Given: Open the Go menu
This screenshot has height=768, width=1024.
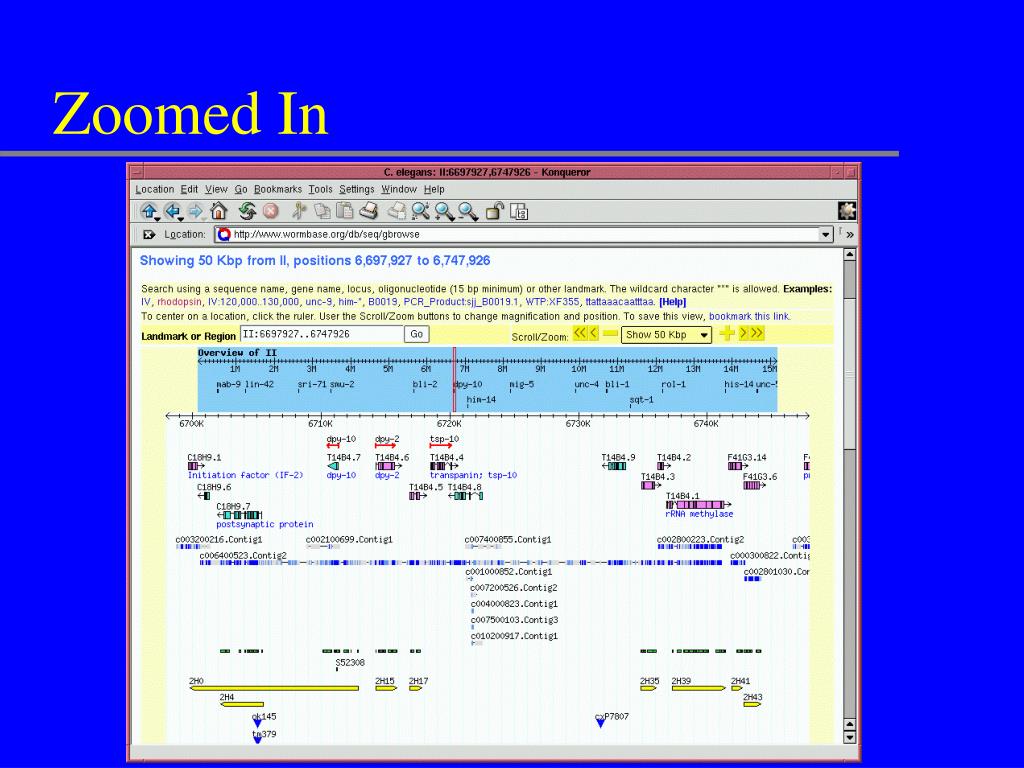Looking at the screenshot, I should [x=241, y=189].
